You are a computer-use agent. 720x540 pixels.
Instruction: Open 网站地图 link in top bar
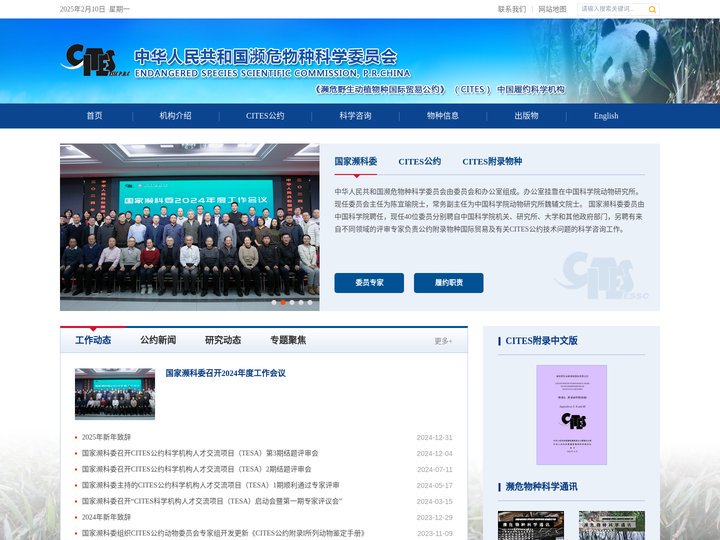(552, 9)
